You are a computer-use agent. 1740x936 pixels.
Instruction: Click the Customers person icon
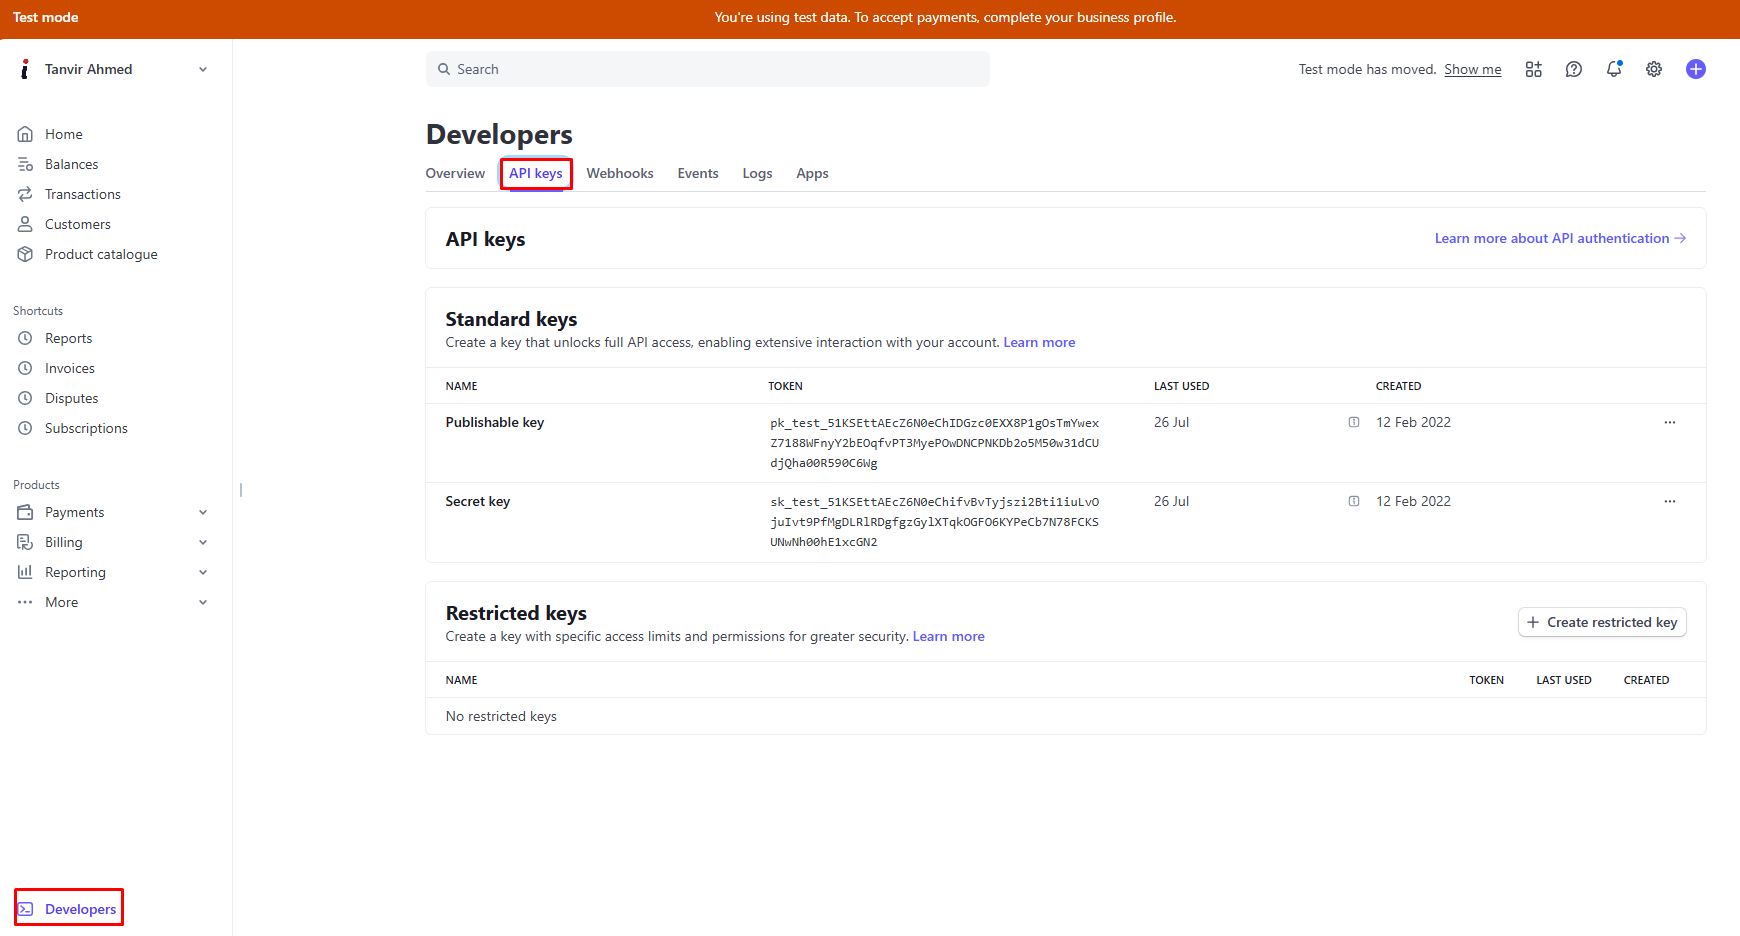click(x=25, y=224)
